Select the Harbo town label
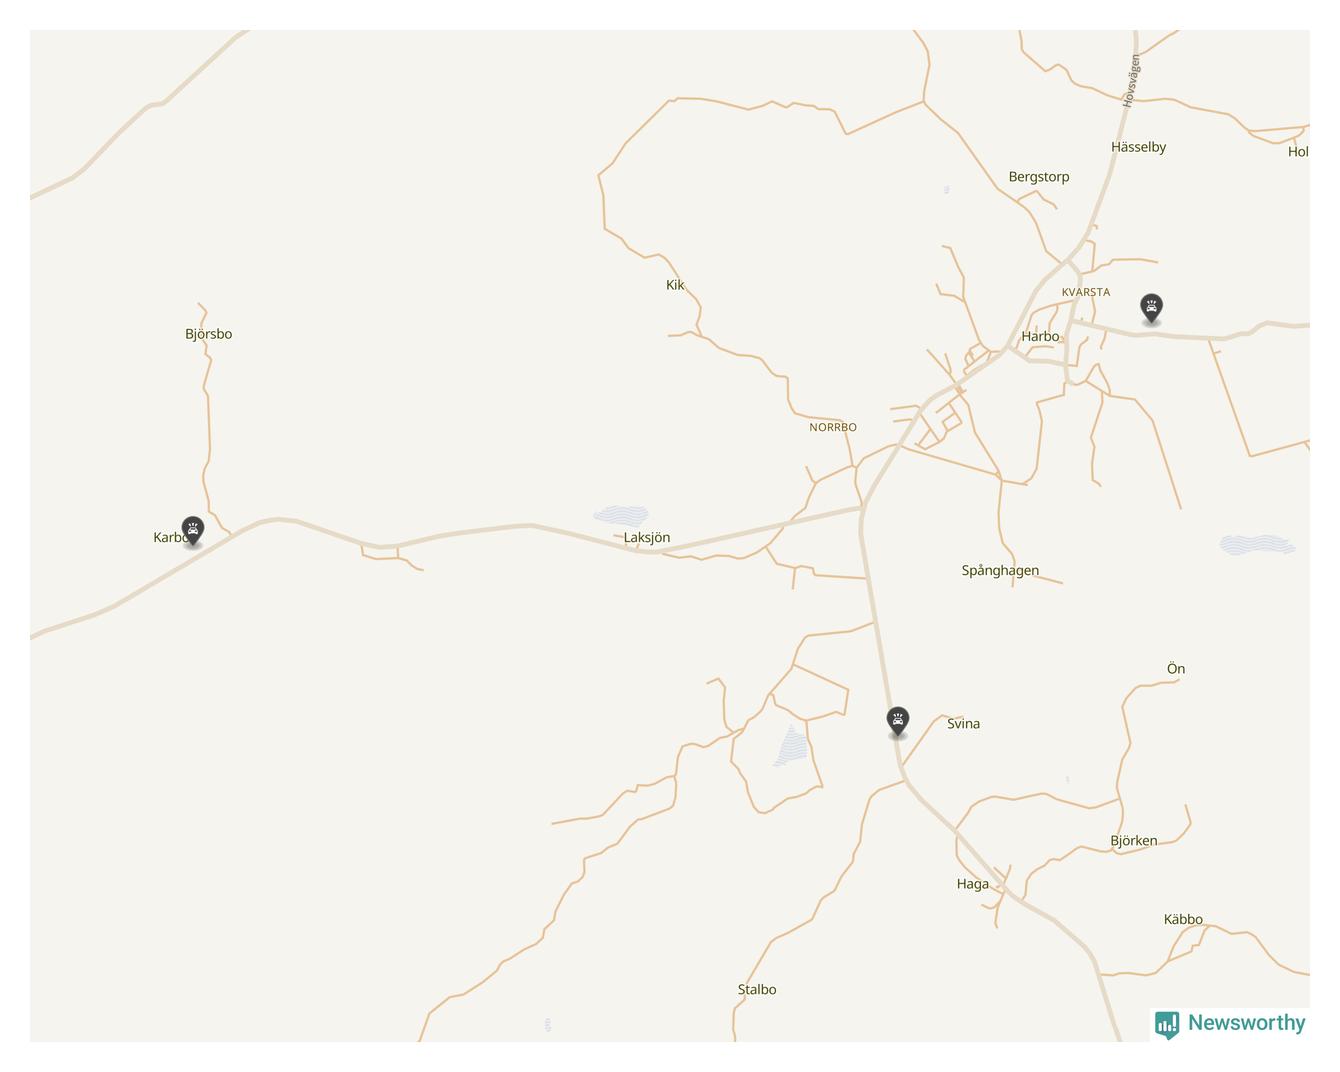 (x=1040, y=336)
